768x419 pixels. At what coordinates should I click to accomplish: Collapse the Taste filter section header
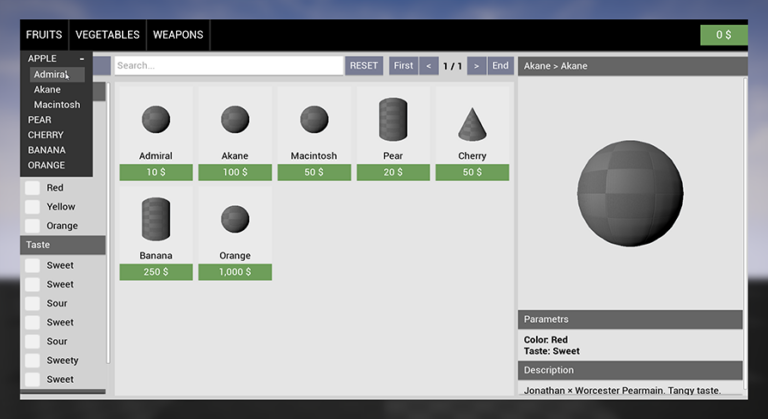tap(63, 245)
